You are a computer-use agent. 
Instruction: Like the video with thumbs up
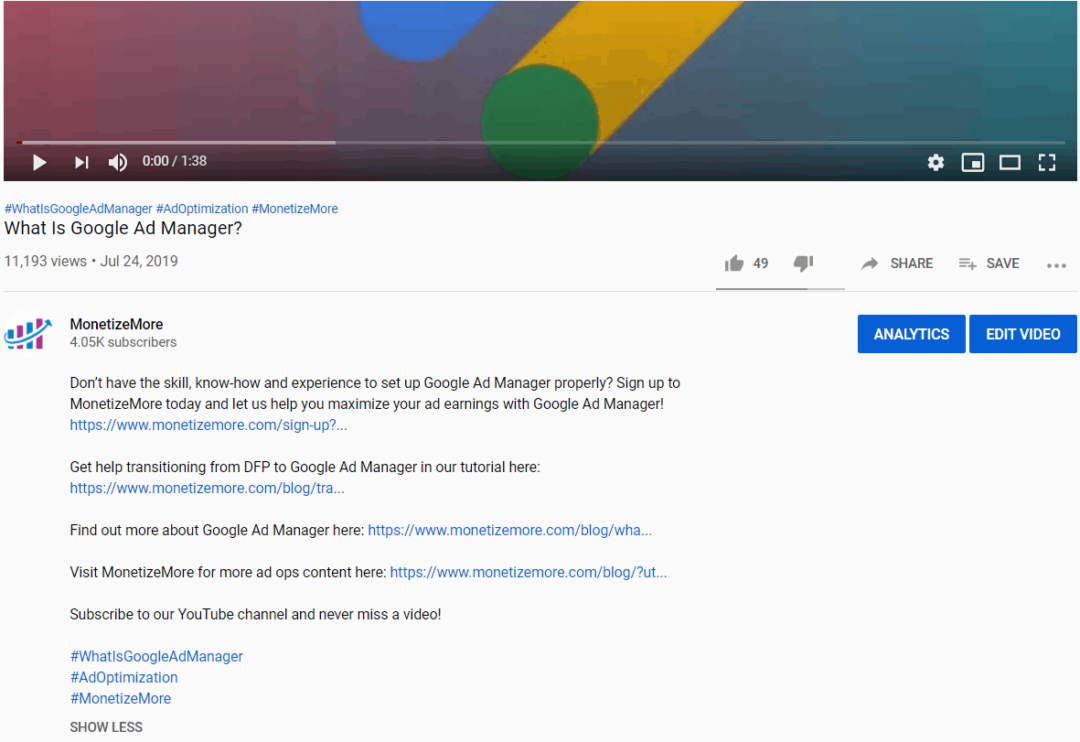coord(735,263)
